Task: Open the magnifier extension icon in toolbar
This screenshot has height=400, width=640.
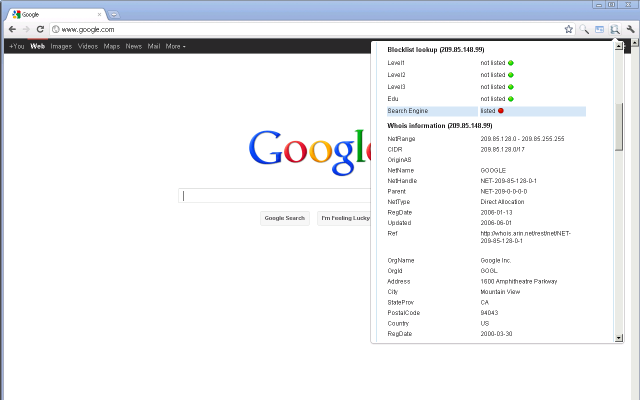Action: pyautogui.click(x=584, y=29)
